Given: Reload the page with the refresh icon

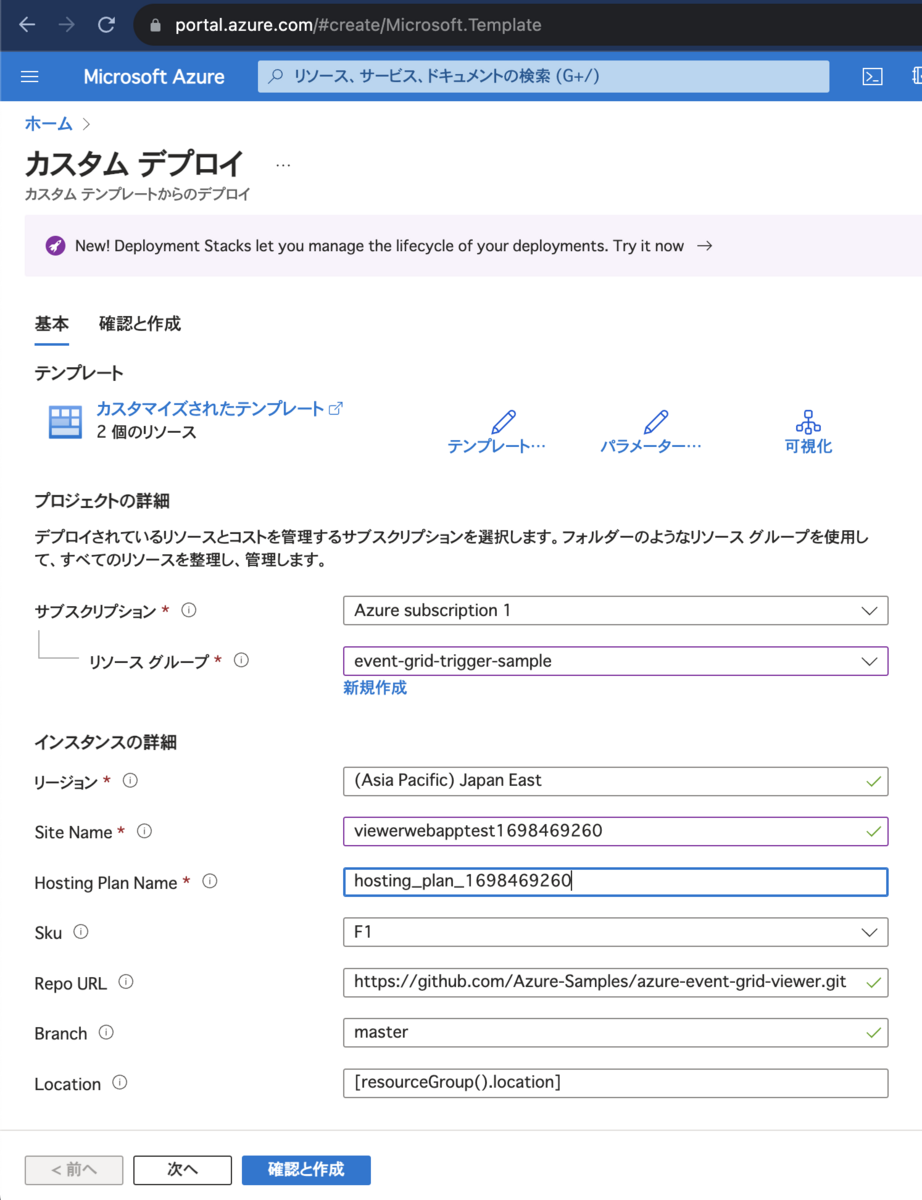Looking at the screenshot, I should pyautogui.click(x=106, y=25).
